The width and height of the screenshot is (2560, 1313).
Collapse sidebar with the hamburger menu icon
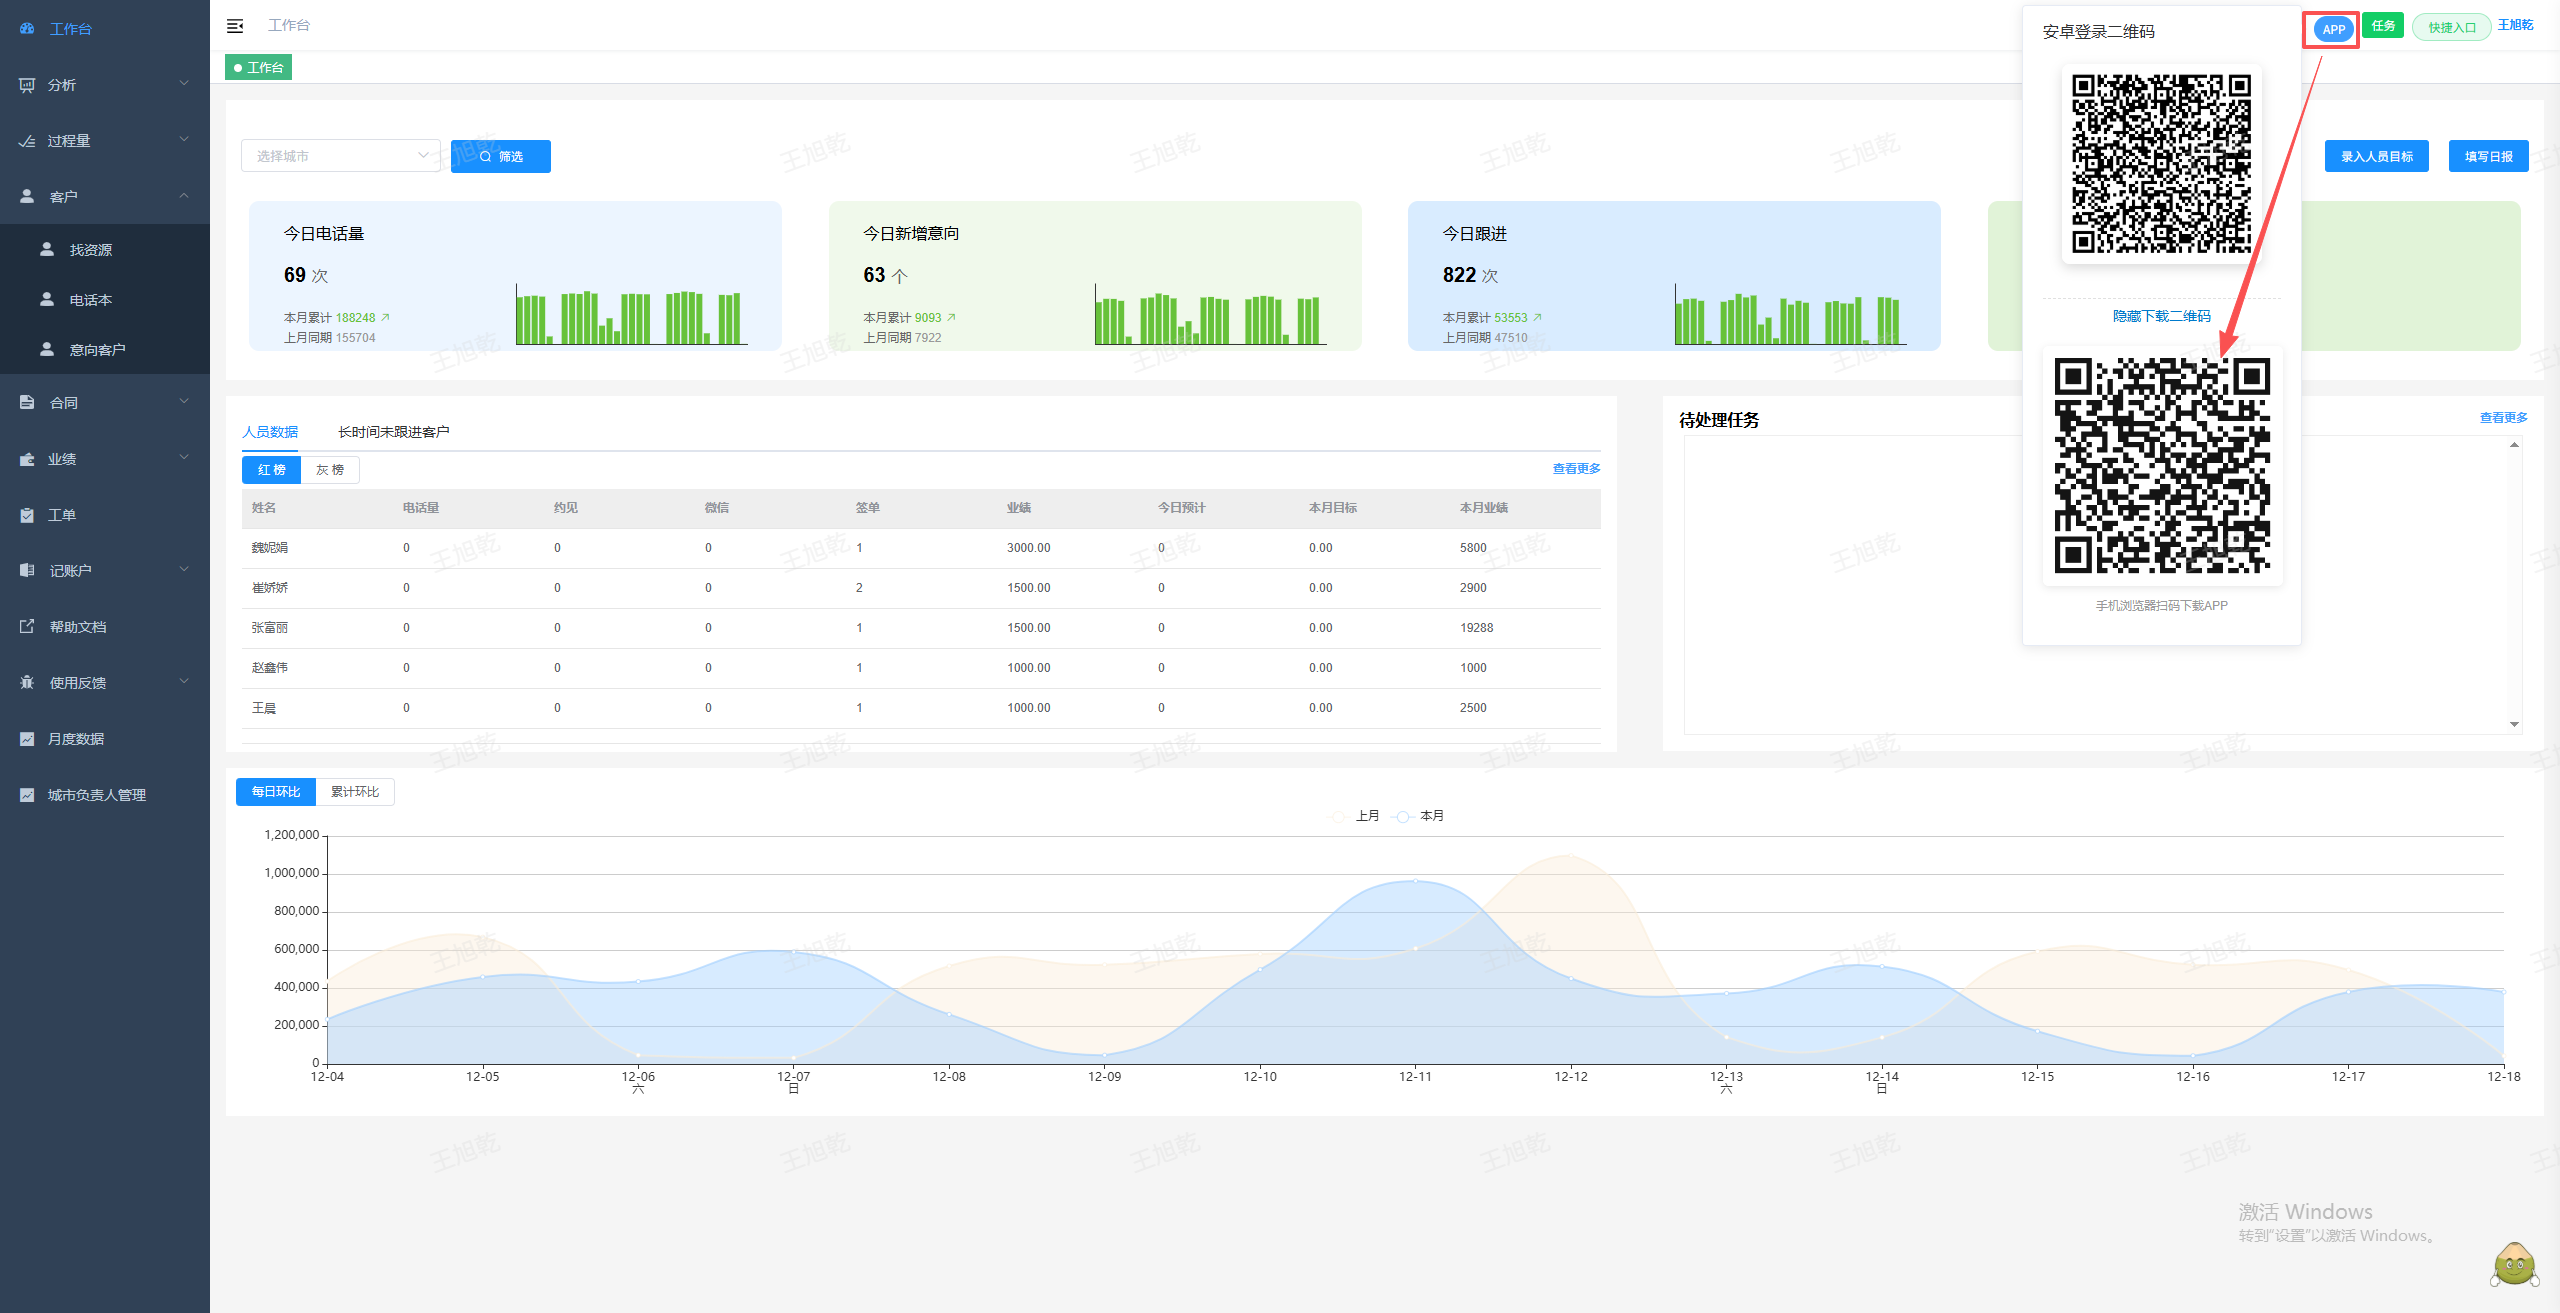pos(235,26)
